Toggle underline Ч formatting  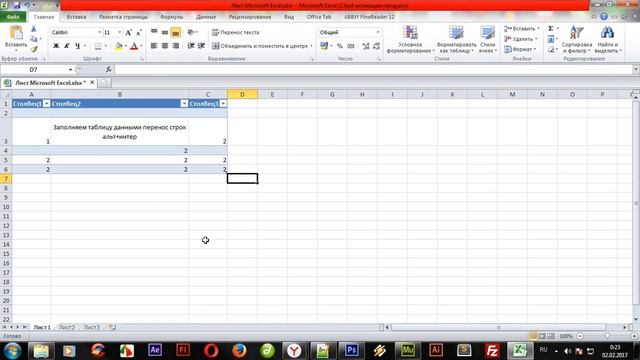tap(77, 46)
